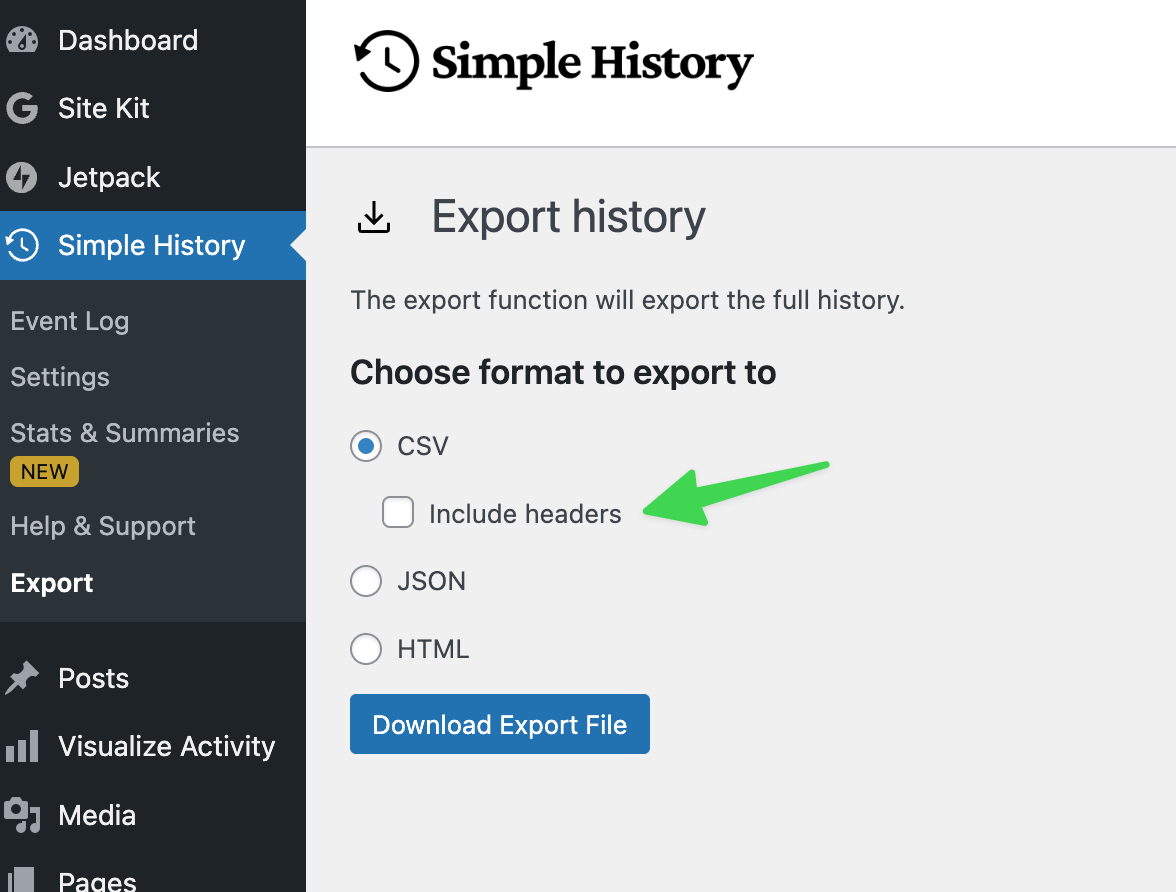The width and height of the screenshot is (1176, 892).
Task: Enable the Include headers checkbox
Action: pyautogui.click(x=398, y=513)
